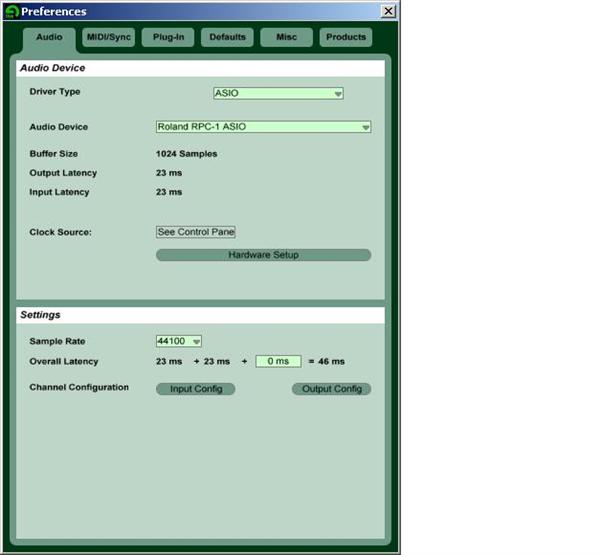Click the Settings section header
The width and height of the screenshot is (600, 555).
201,315
